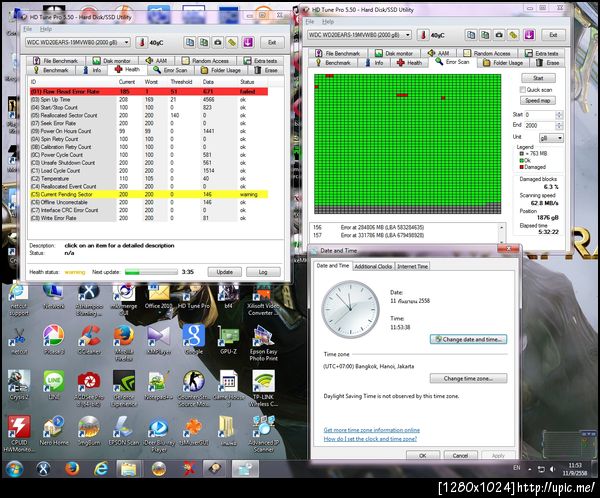Click the Start value spinner arrows
This screenshot has height=498, width=600.
[x=559, y=115]
